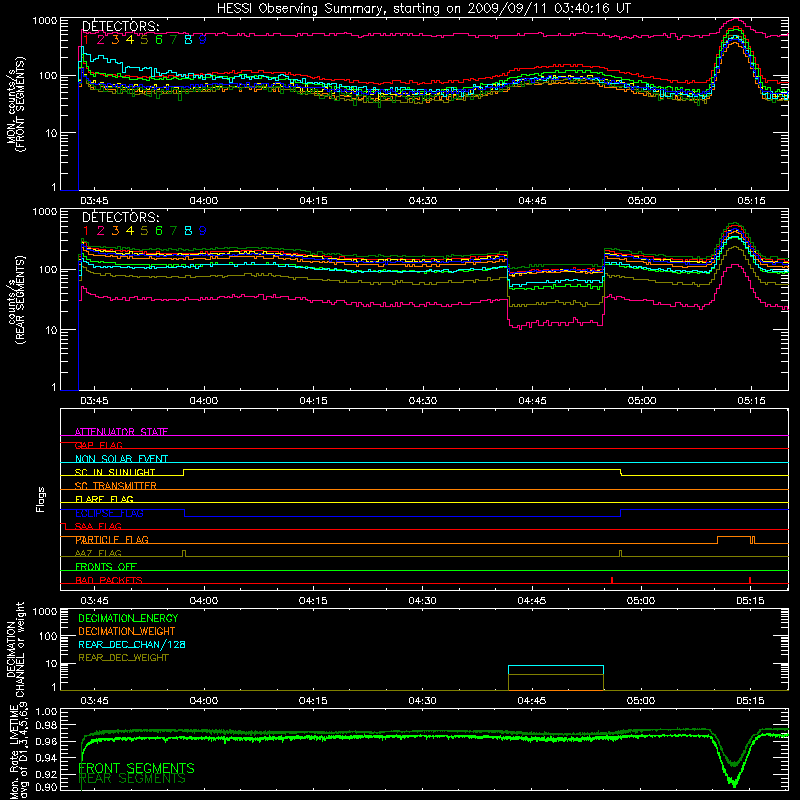
Task: Click 05:00 tick label under the Flags plot
Action: pos(641,601)
